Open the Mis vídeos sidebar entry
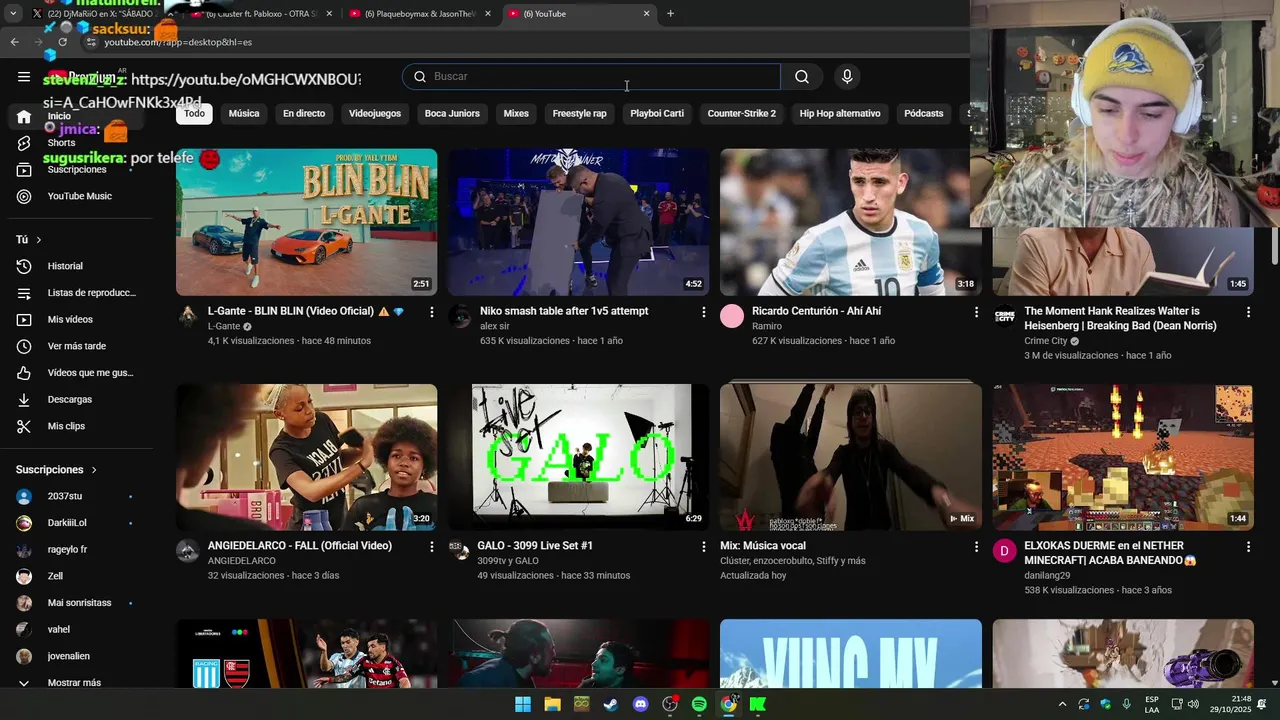 tap(79, 319)
